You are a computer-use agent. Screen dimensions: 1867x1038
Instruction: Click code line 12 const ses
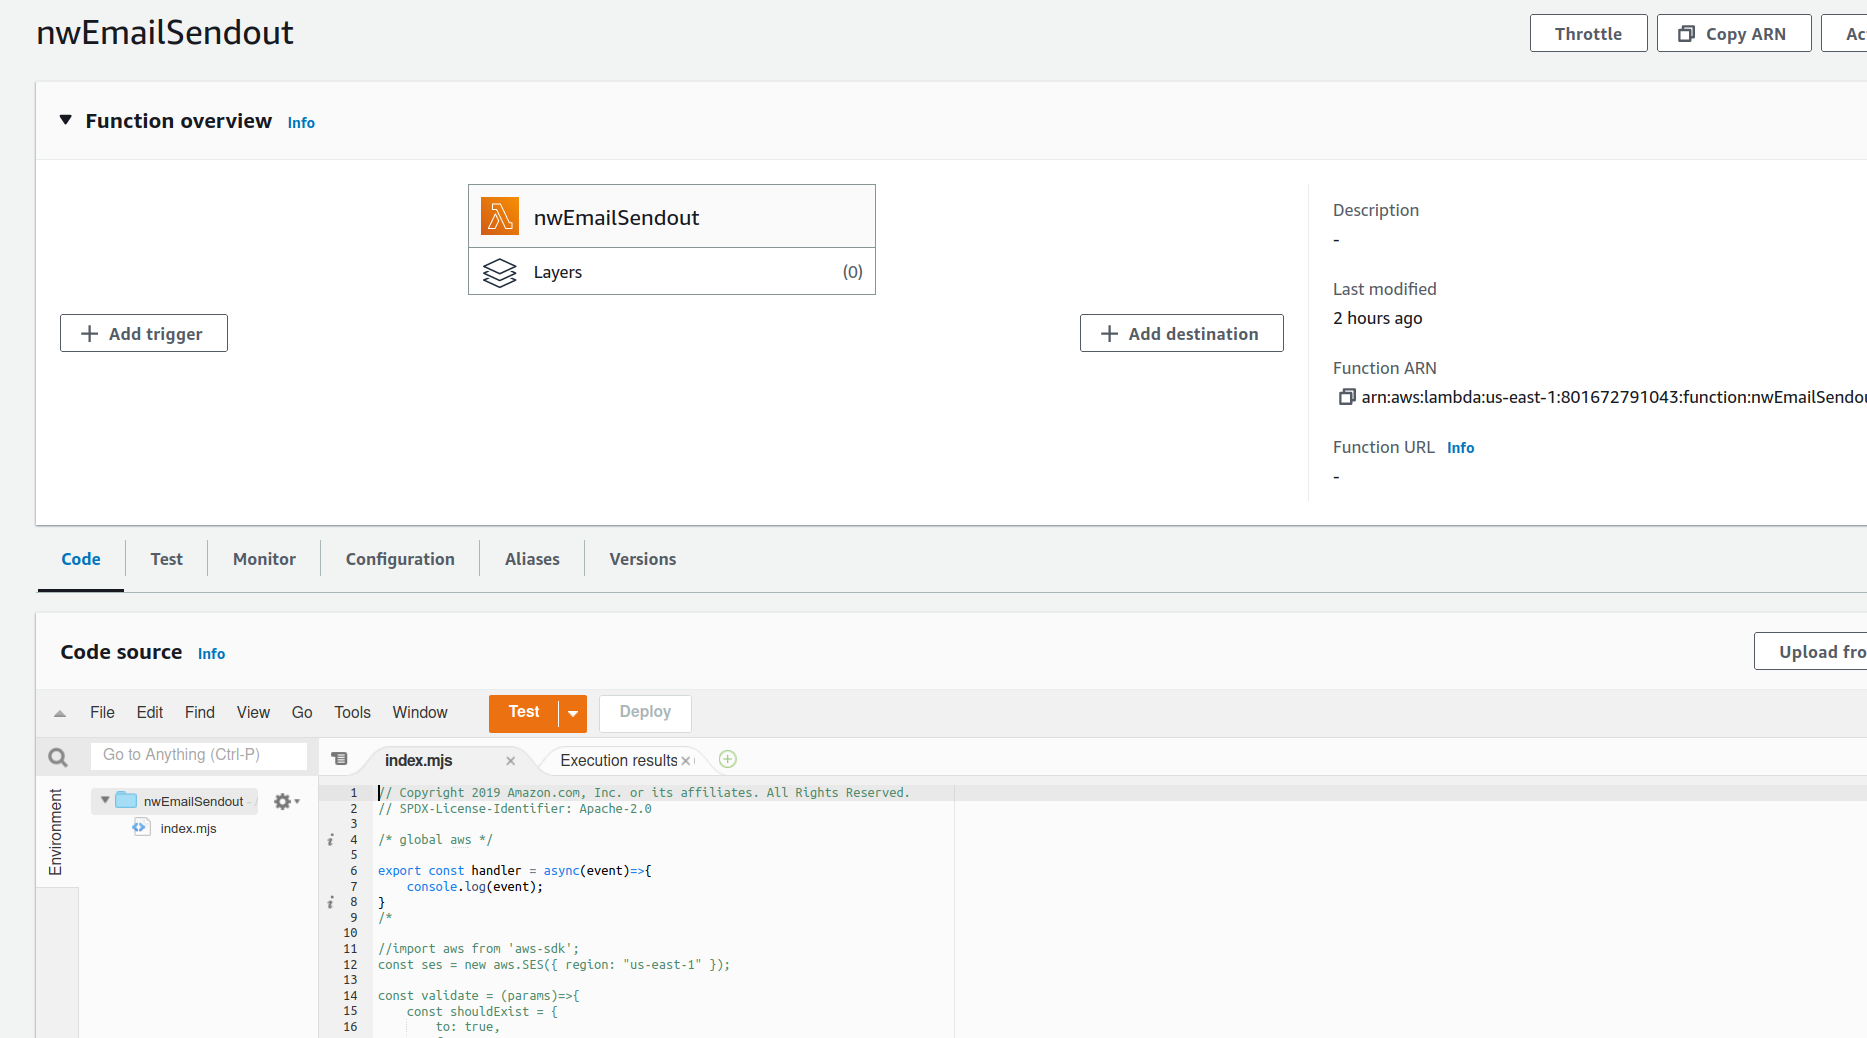click(x=554, y=965)
